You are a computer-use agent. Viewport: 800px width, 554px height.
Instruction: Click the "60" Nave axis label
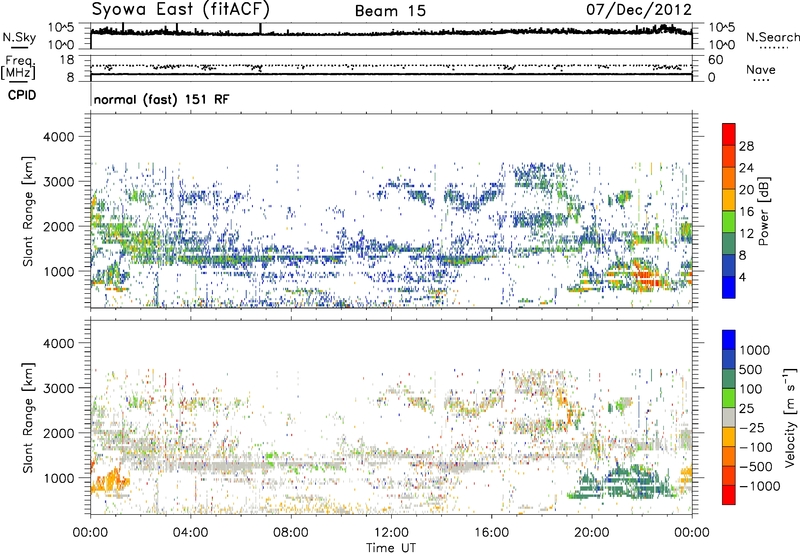coord(715,60)
